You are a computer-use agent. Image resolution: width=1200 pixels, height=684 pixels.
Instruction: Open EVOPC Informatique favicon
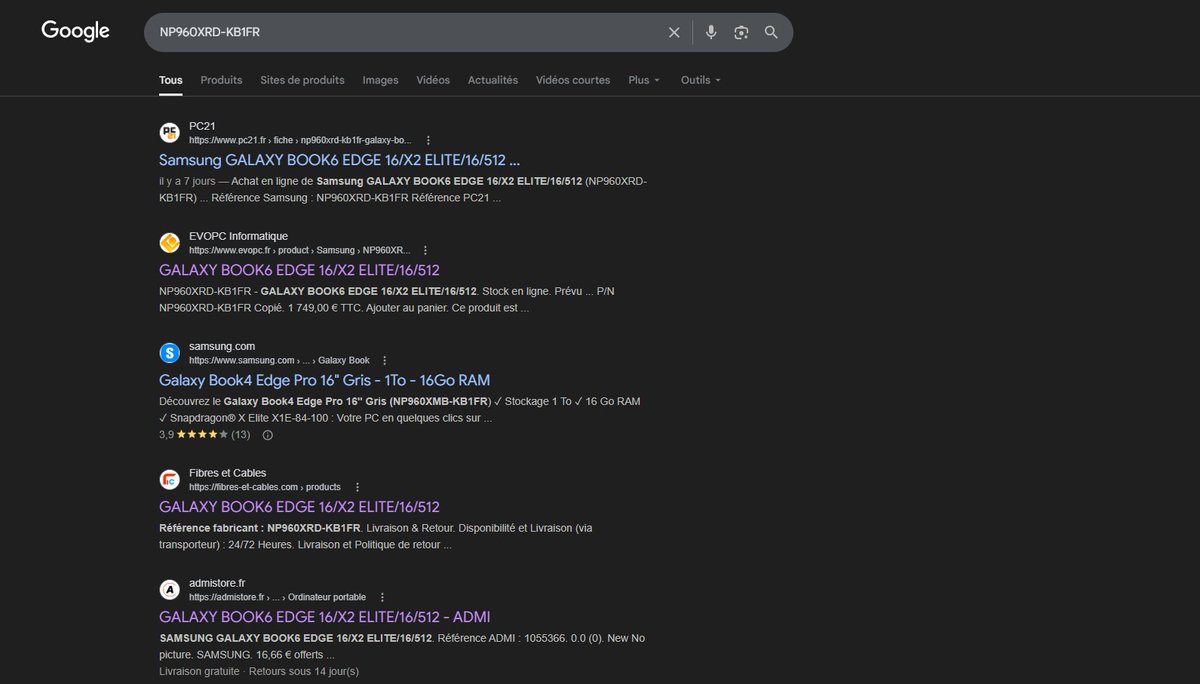click(x=169, y=242)
